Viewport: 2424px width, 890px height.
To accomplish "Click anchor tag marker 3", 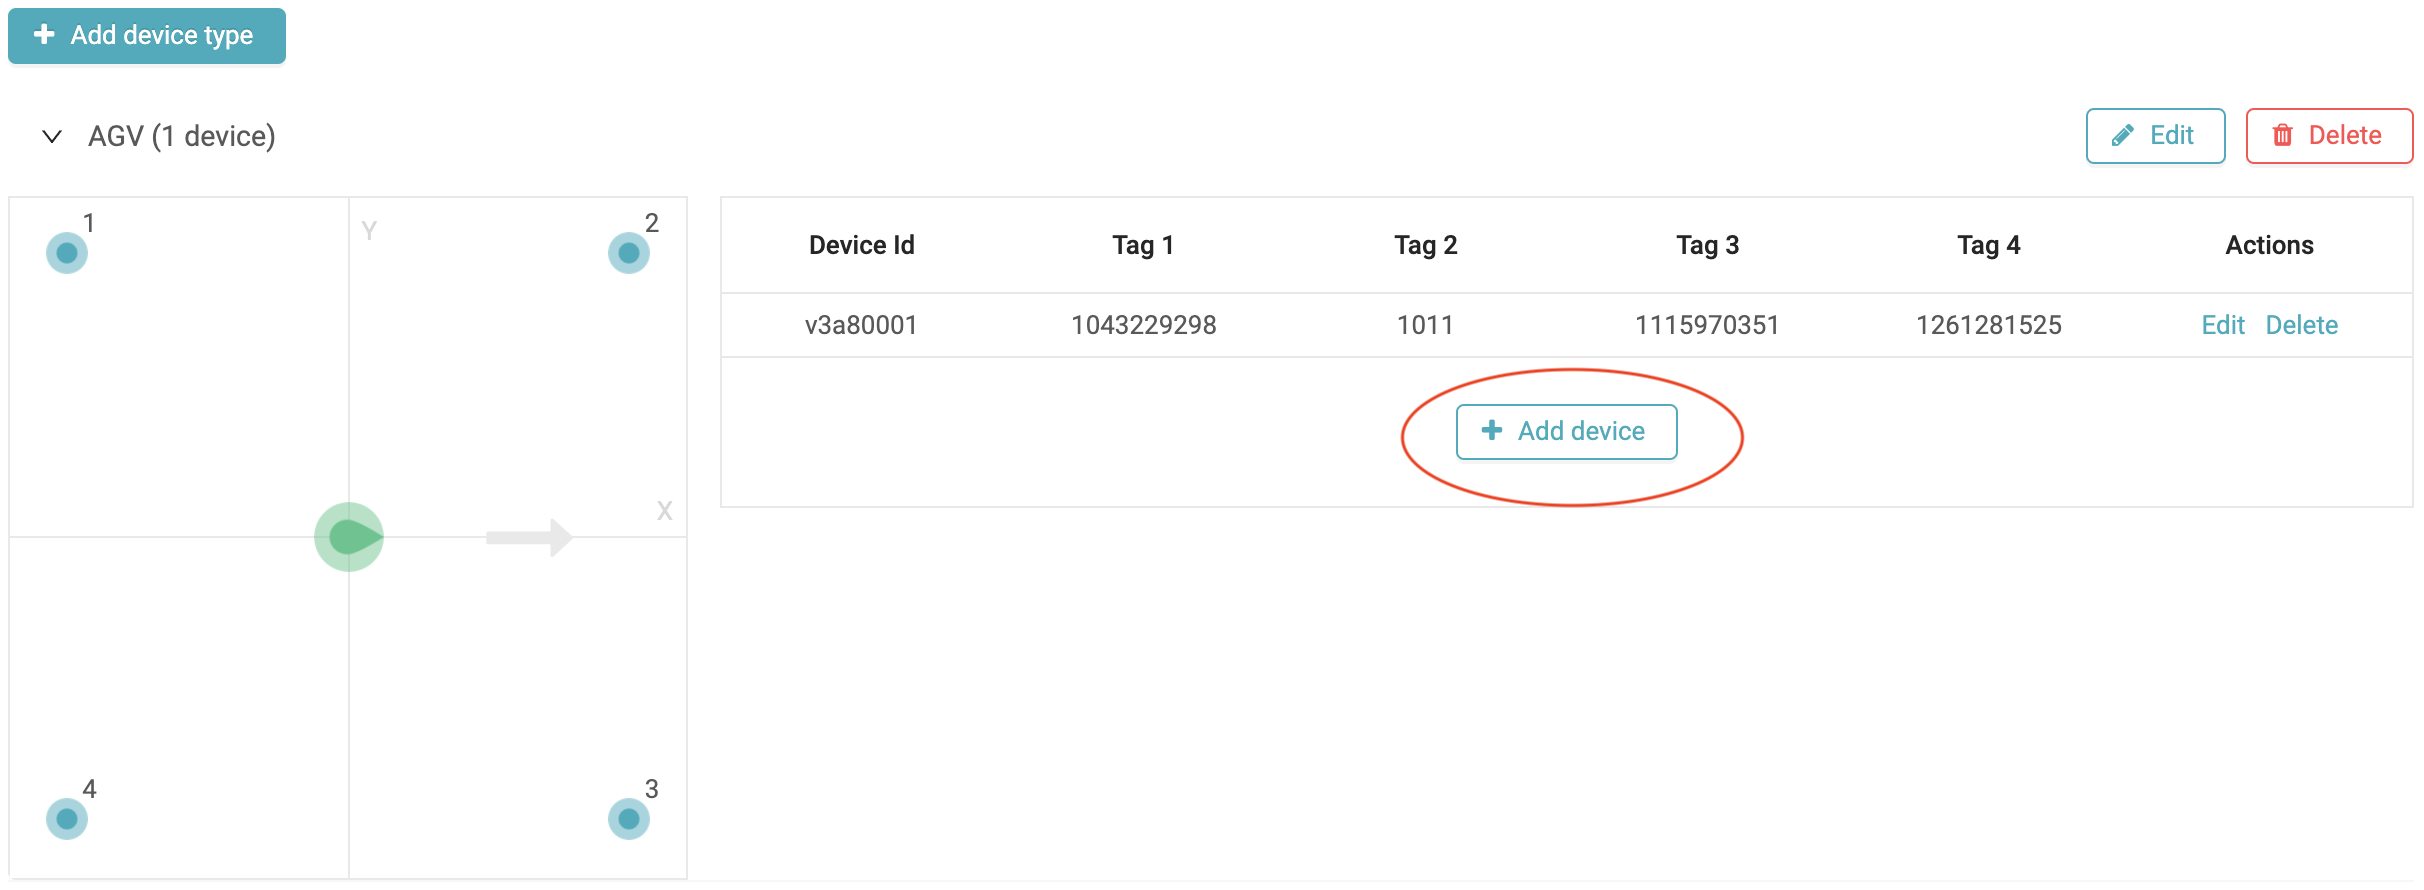I will [629, 819].
